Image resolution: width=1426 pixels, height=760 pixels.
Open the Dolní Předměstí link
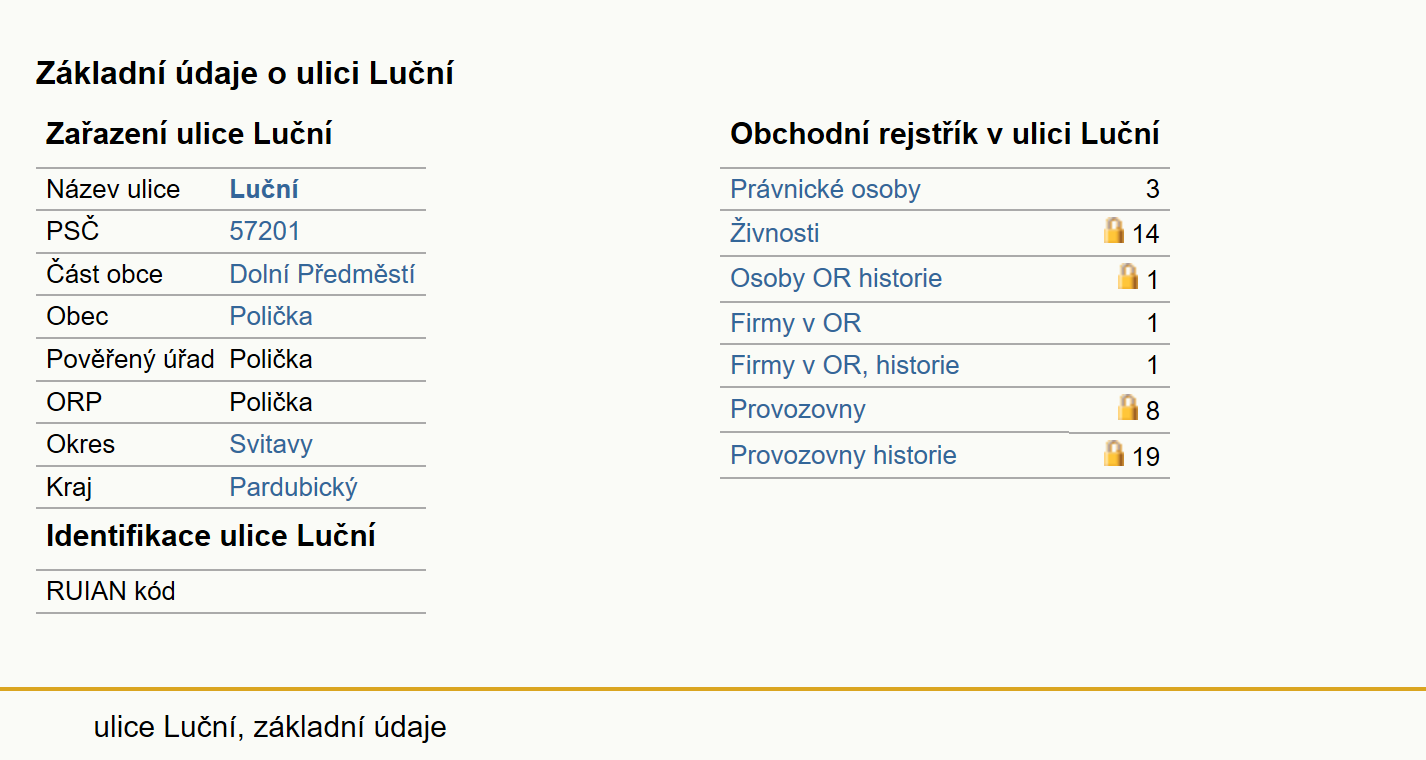pos(322,274)
